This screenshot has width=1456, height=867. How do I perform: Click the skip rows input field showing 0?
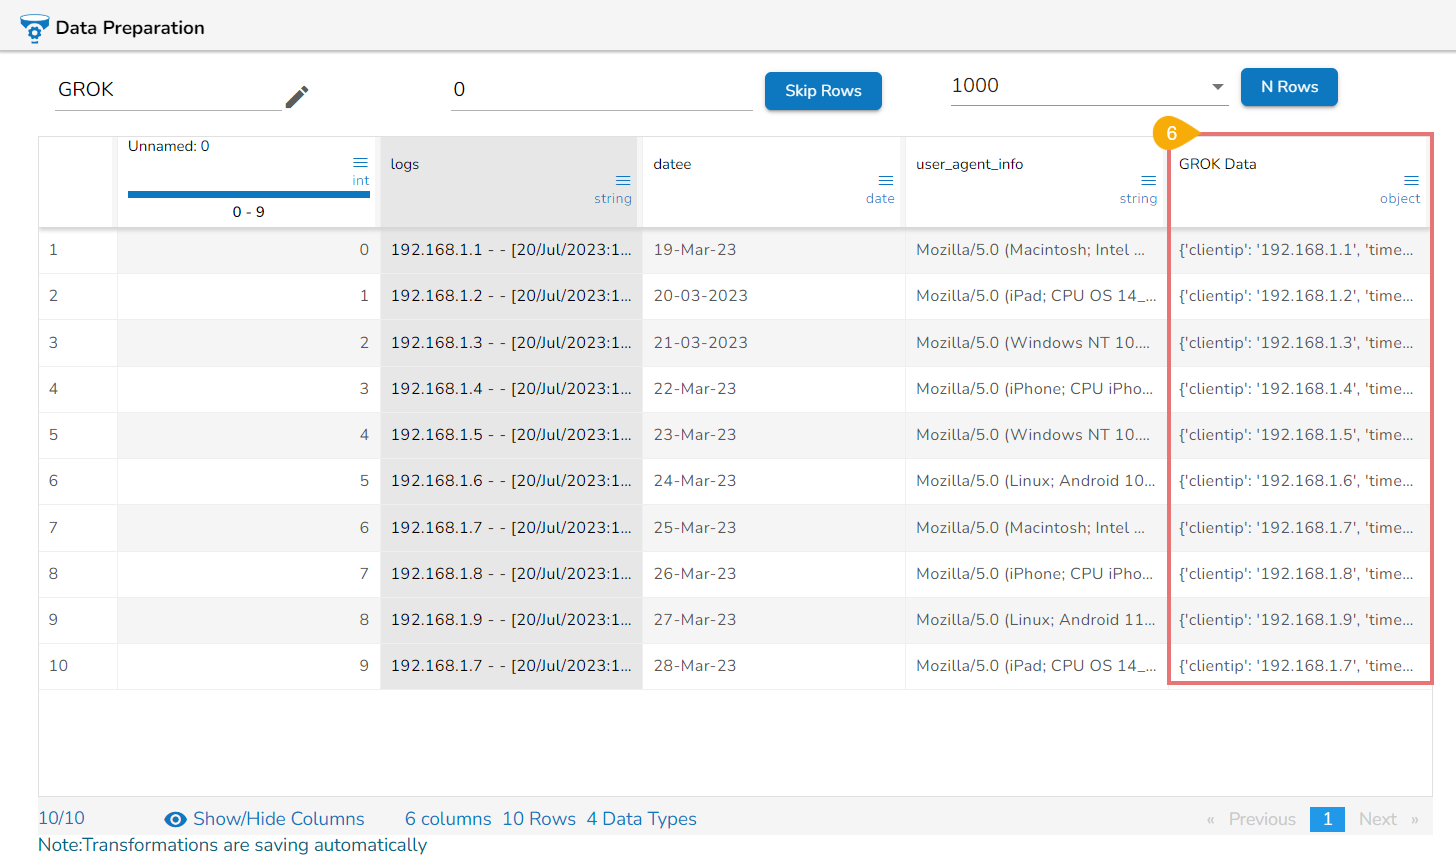tap(601, 90)
